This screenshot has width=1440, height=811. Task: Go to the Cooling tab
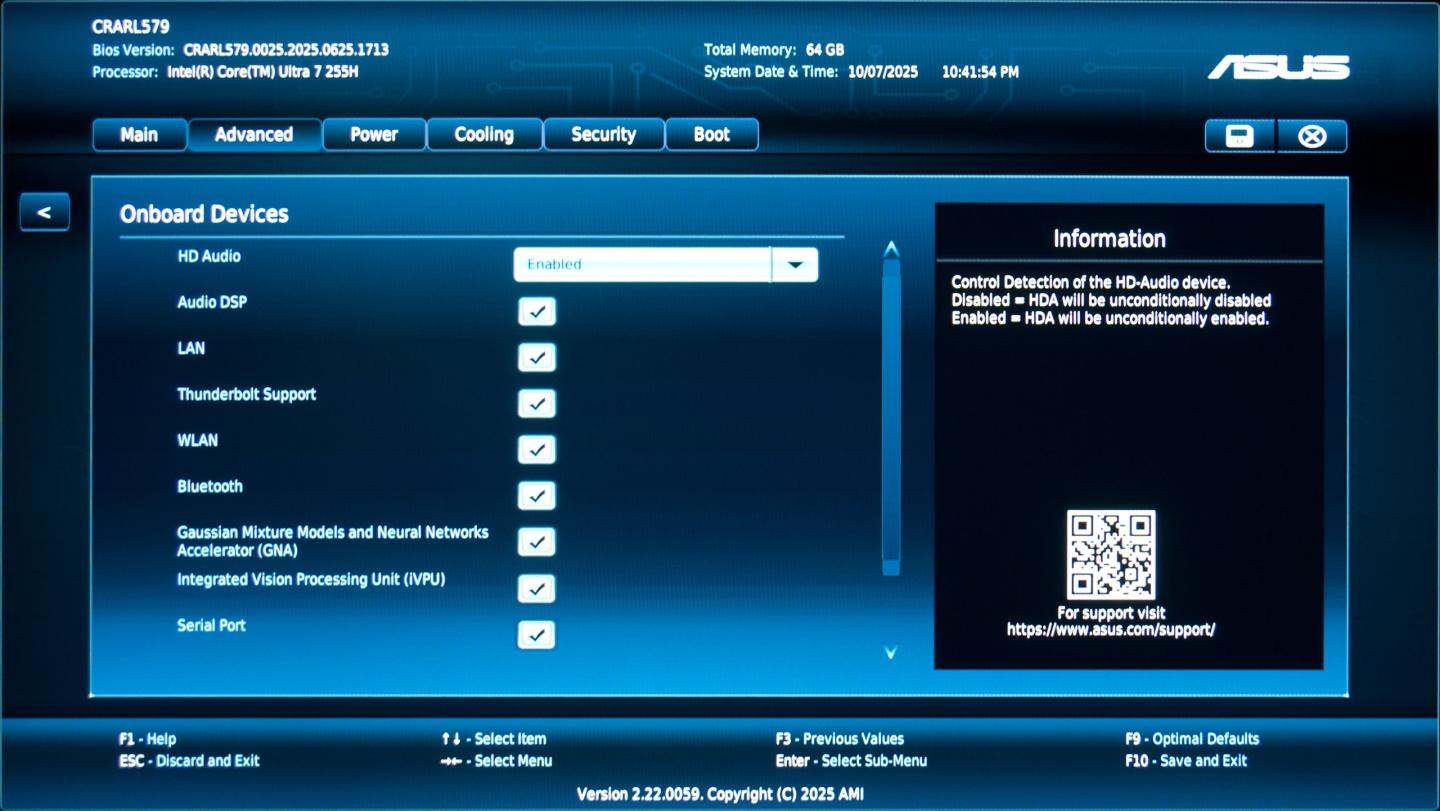coord(484,135)
